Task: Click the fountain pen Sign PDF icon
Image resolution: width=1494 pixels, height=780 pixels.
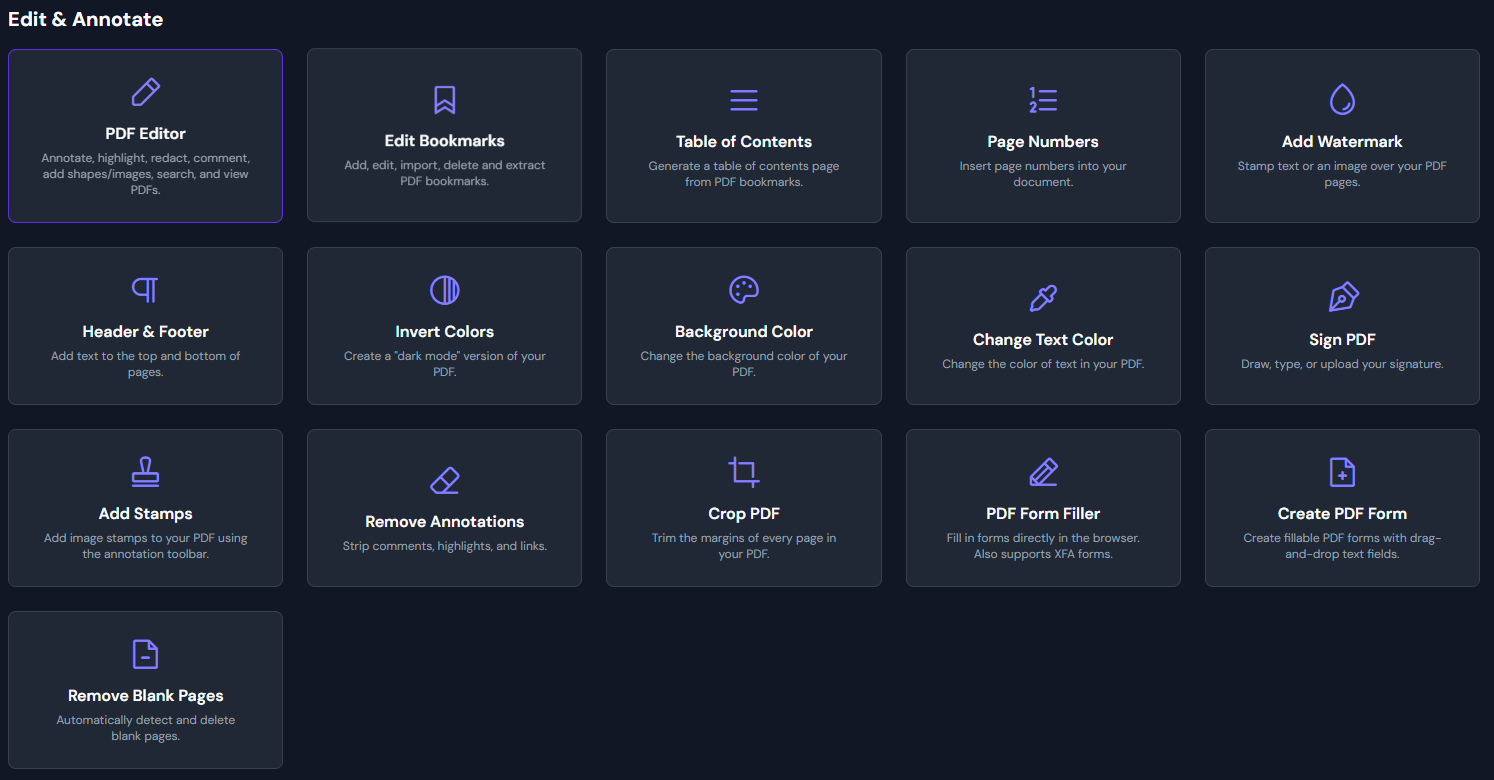Action: point(1342,298)
